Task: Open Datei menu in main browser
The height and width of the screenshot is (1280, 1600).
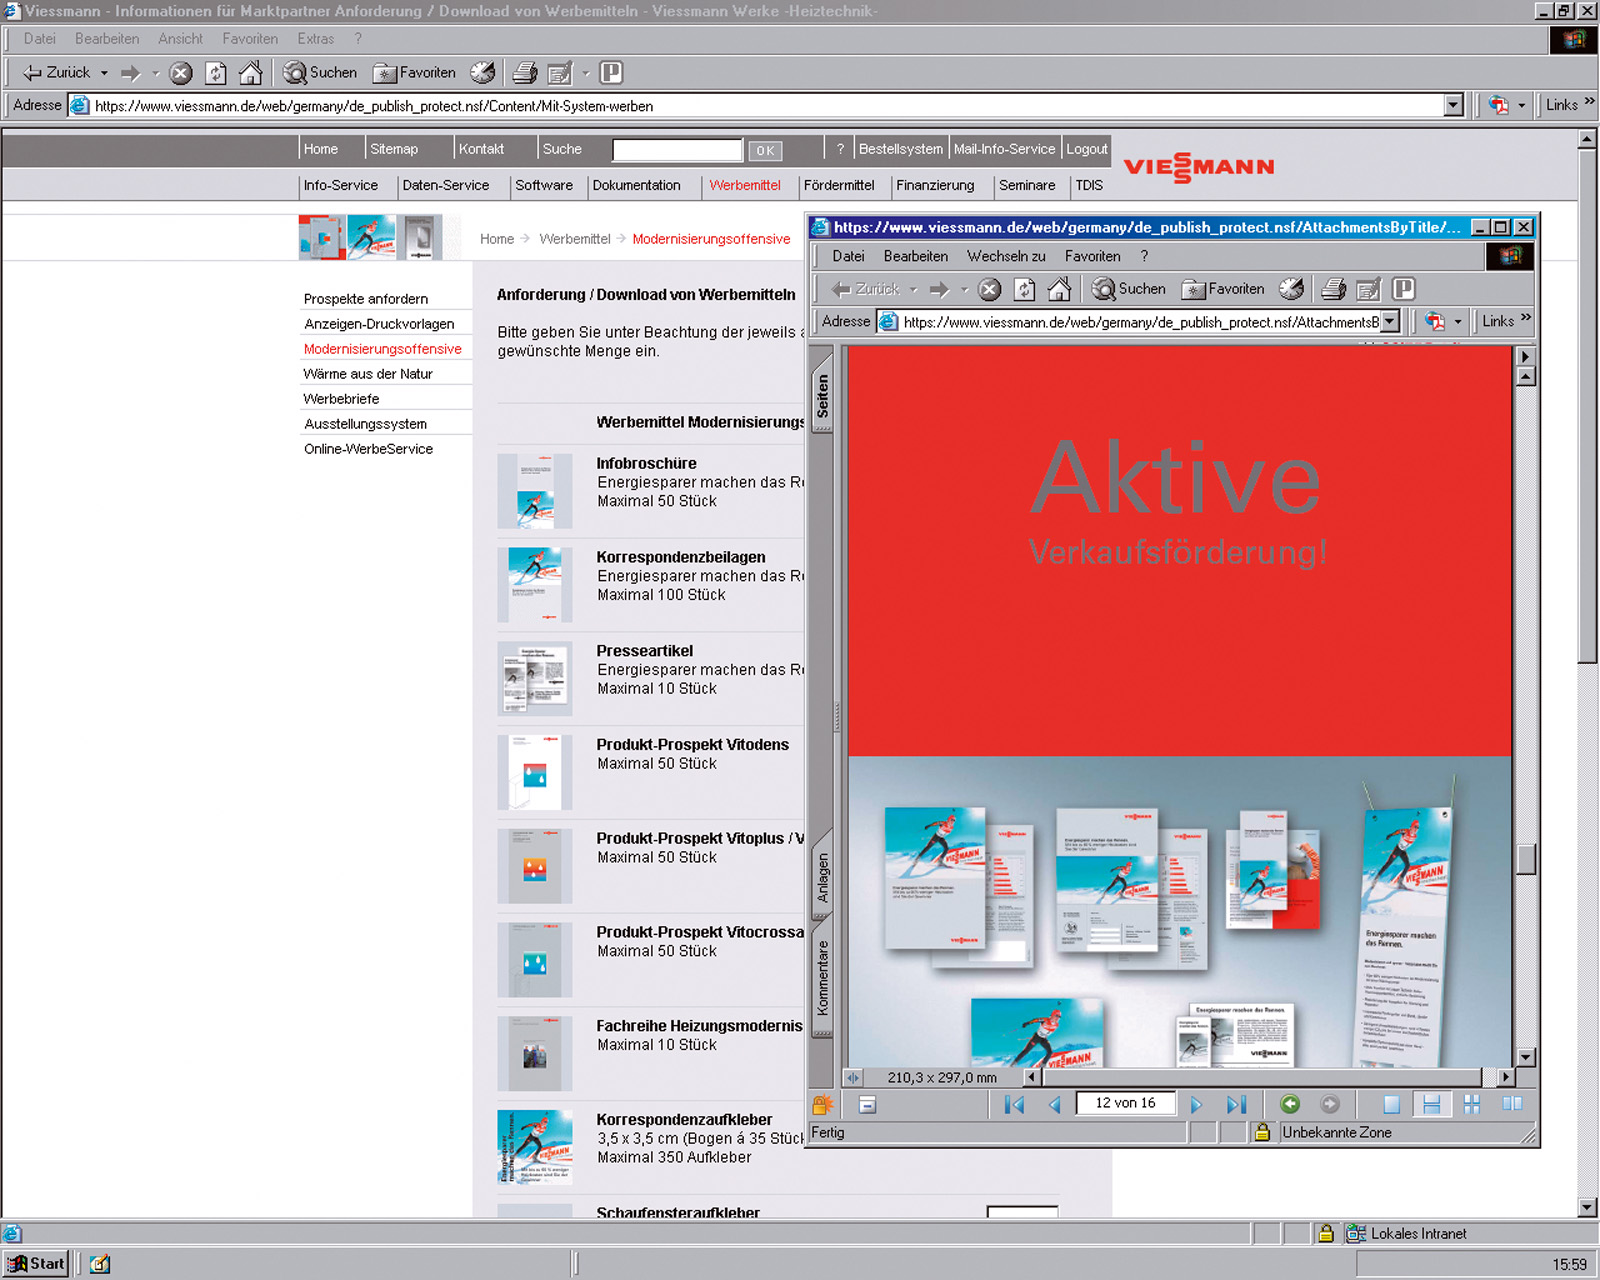Action: 40,39
